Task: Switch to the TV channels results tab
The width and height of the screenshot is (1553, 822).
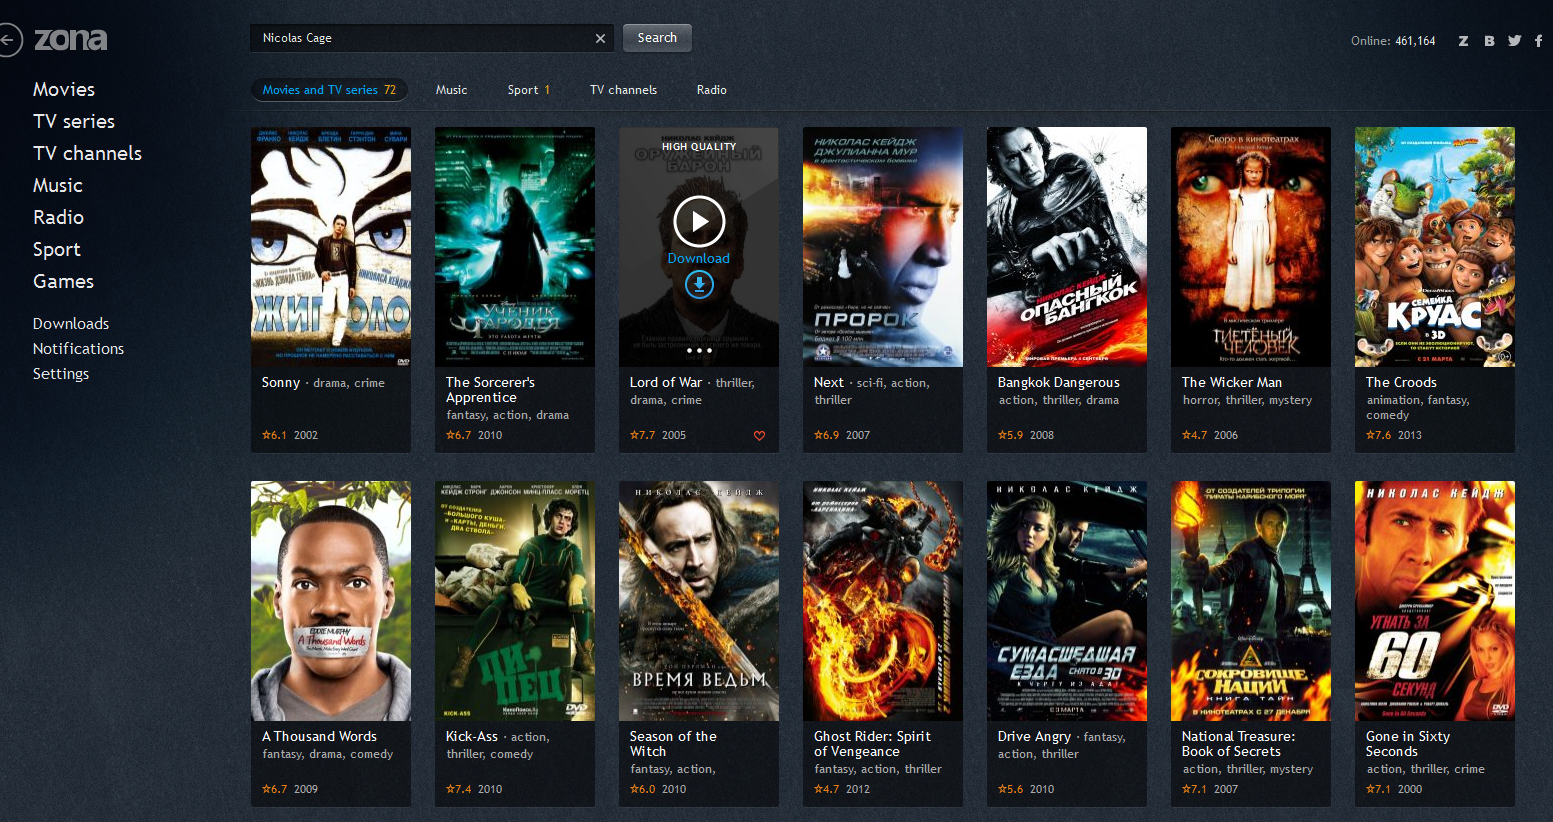Action: click(x=623, y=90)
